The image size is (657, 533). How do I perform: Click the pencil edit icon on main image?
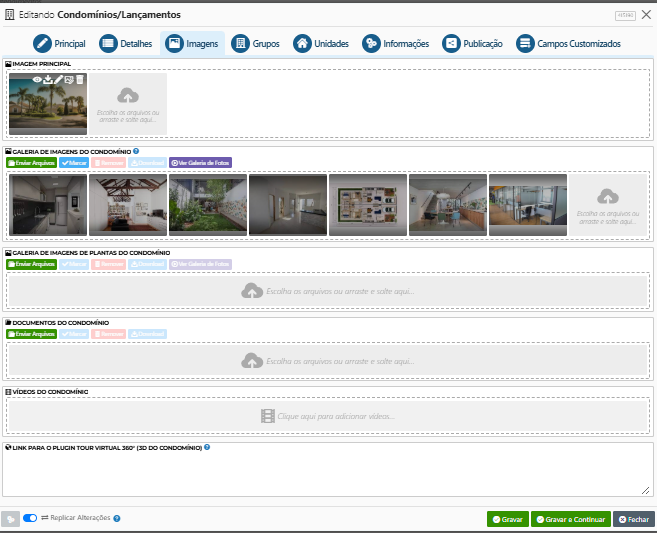pos(59,80)
